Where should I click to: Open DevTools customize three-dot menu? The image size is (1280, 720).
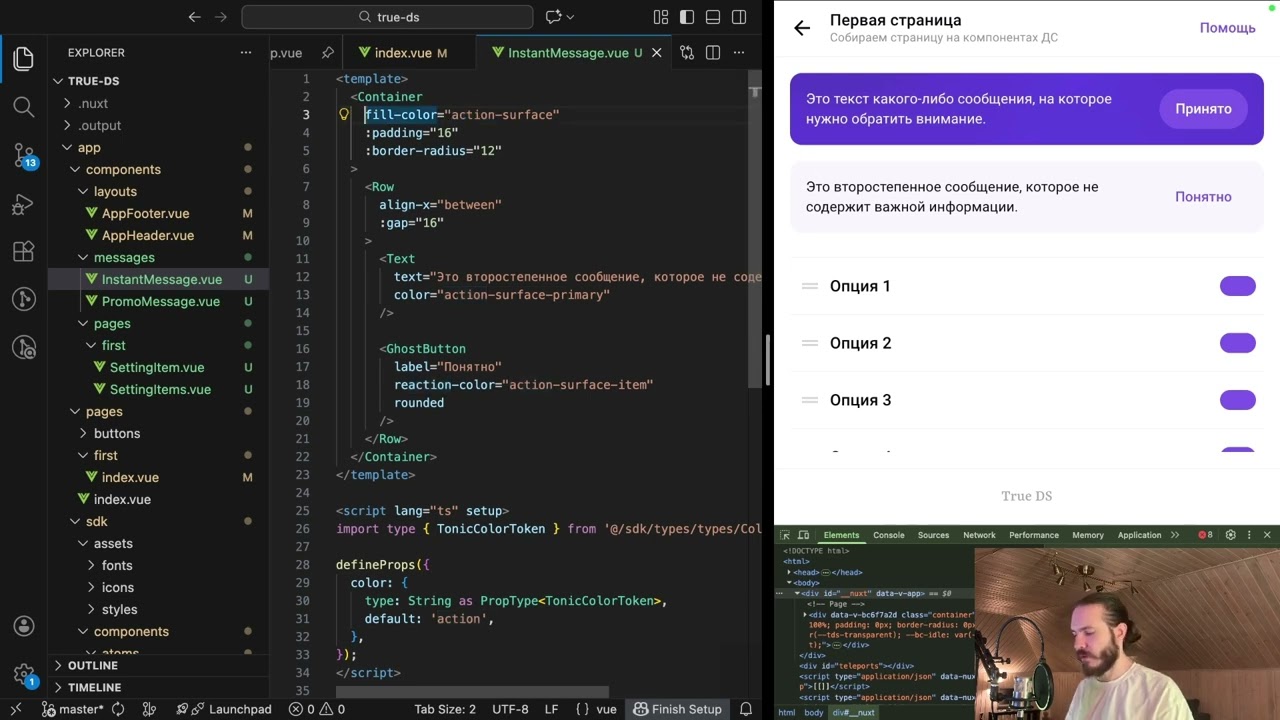pos(1248,535)
